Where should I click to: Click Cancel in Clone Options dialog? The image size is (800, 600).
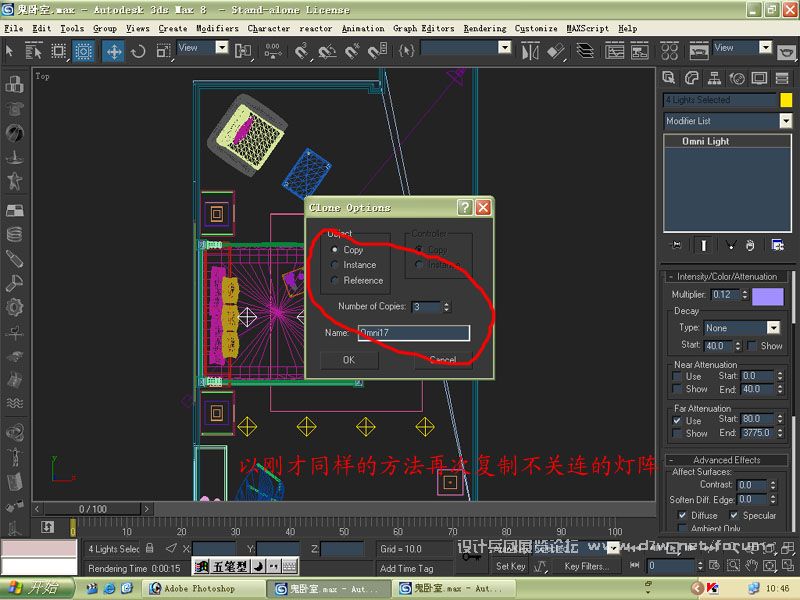pos(443,360)
